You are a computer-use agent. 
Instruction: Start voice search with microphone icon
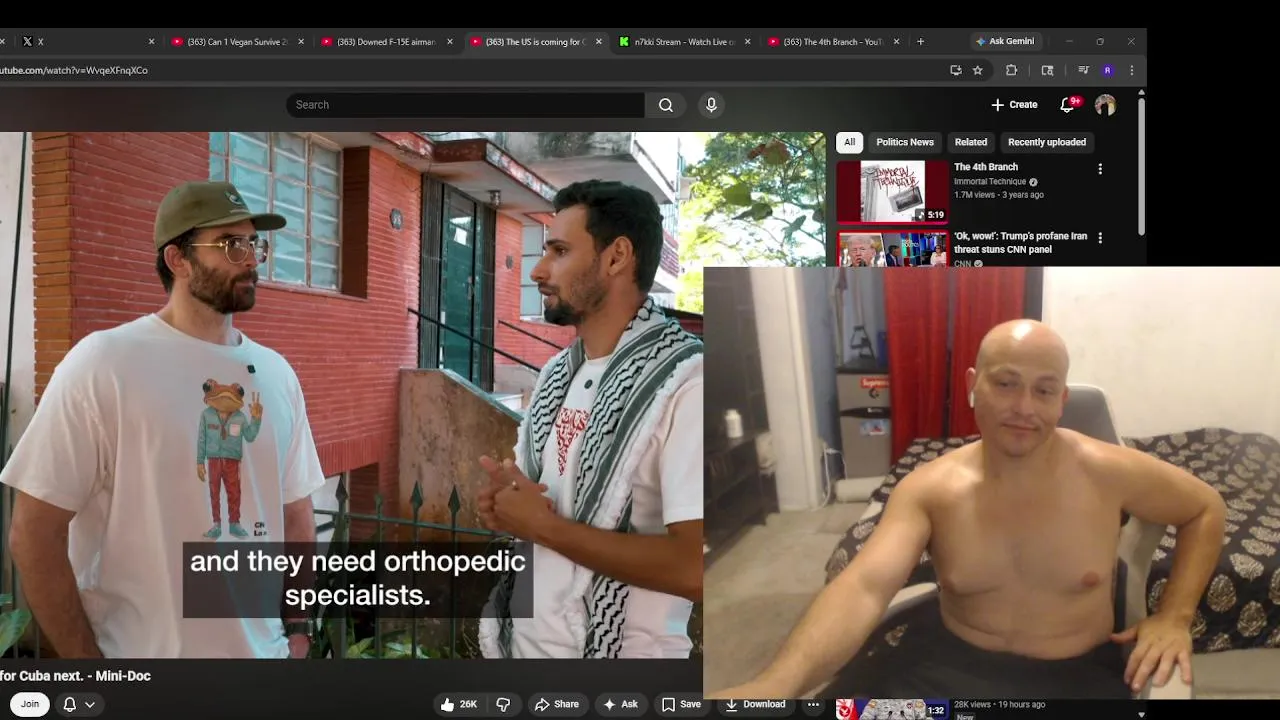pos(711,105)
